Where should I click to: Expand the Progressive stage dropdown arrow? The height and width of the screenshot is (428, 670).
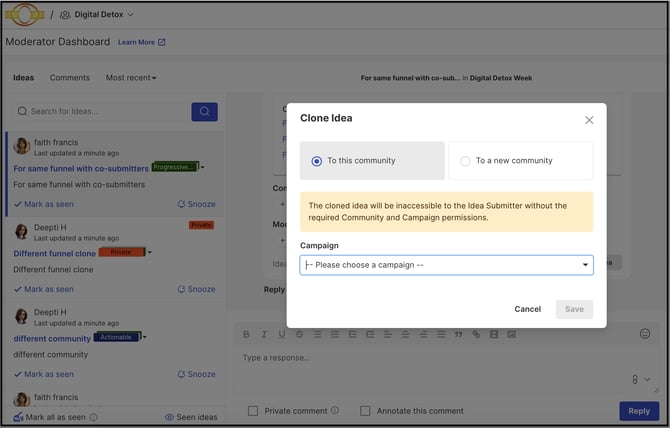click(202, 167)
